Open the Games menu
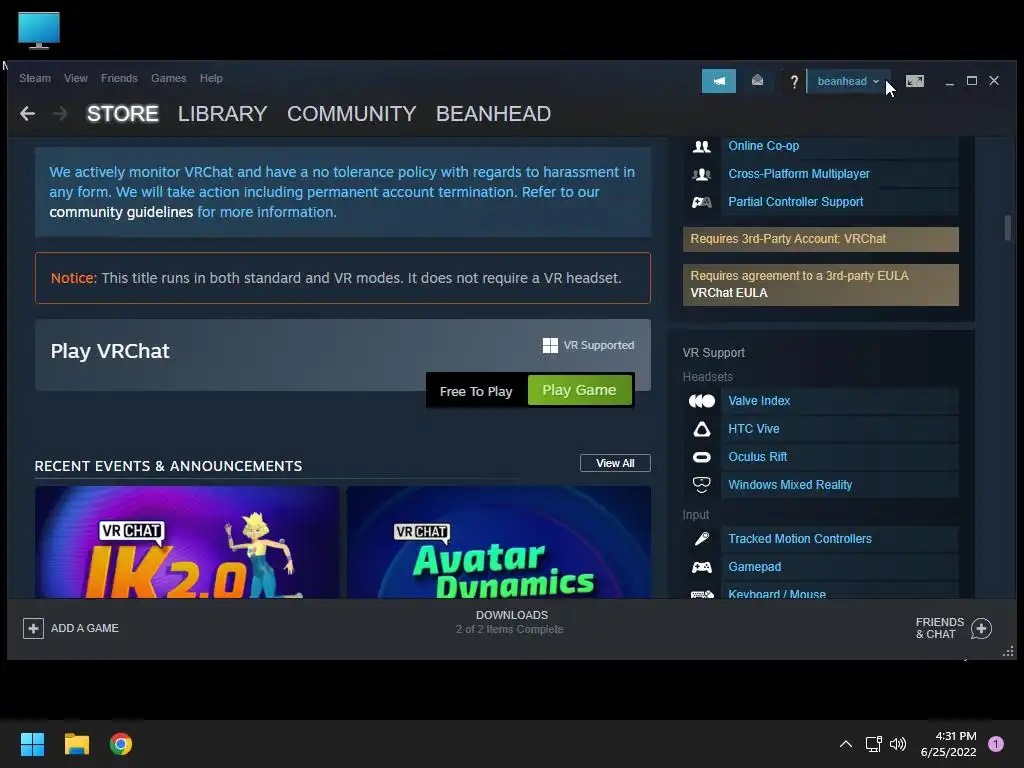The width and height of the screenshot is (1024, 768). tap(168, 78)
